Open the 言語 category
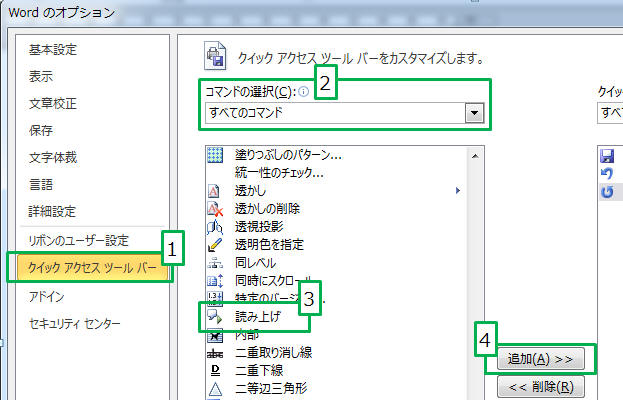Screen dimensions: 623x400 point(41,184)
